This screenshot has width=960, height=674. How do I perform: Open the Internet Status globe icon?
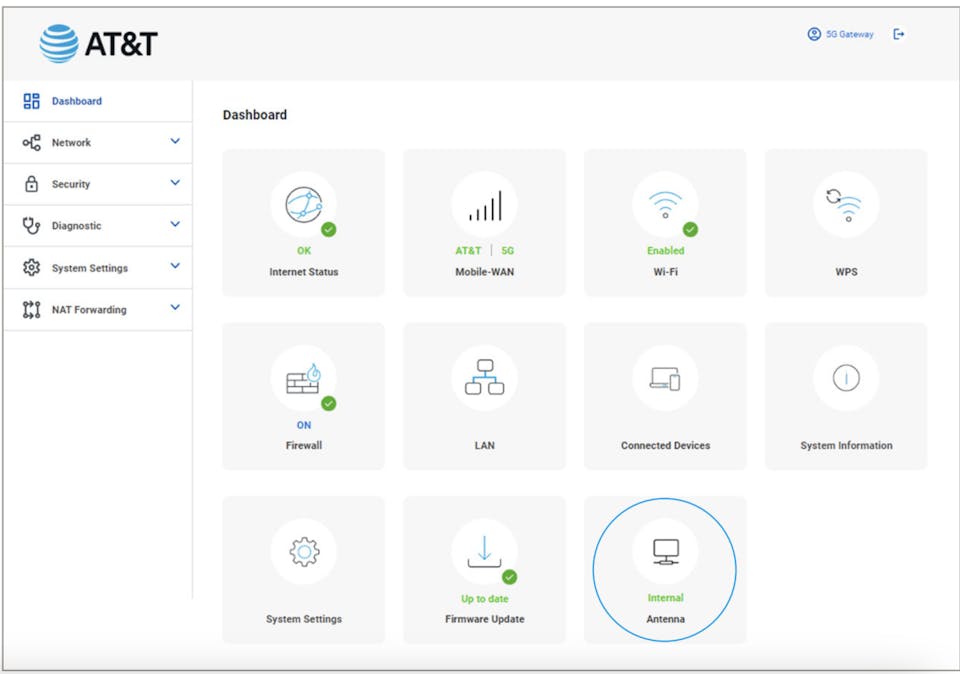point(303,204)
